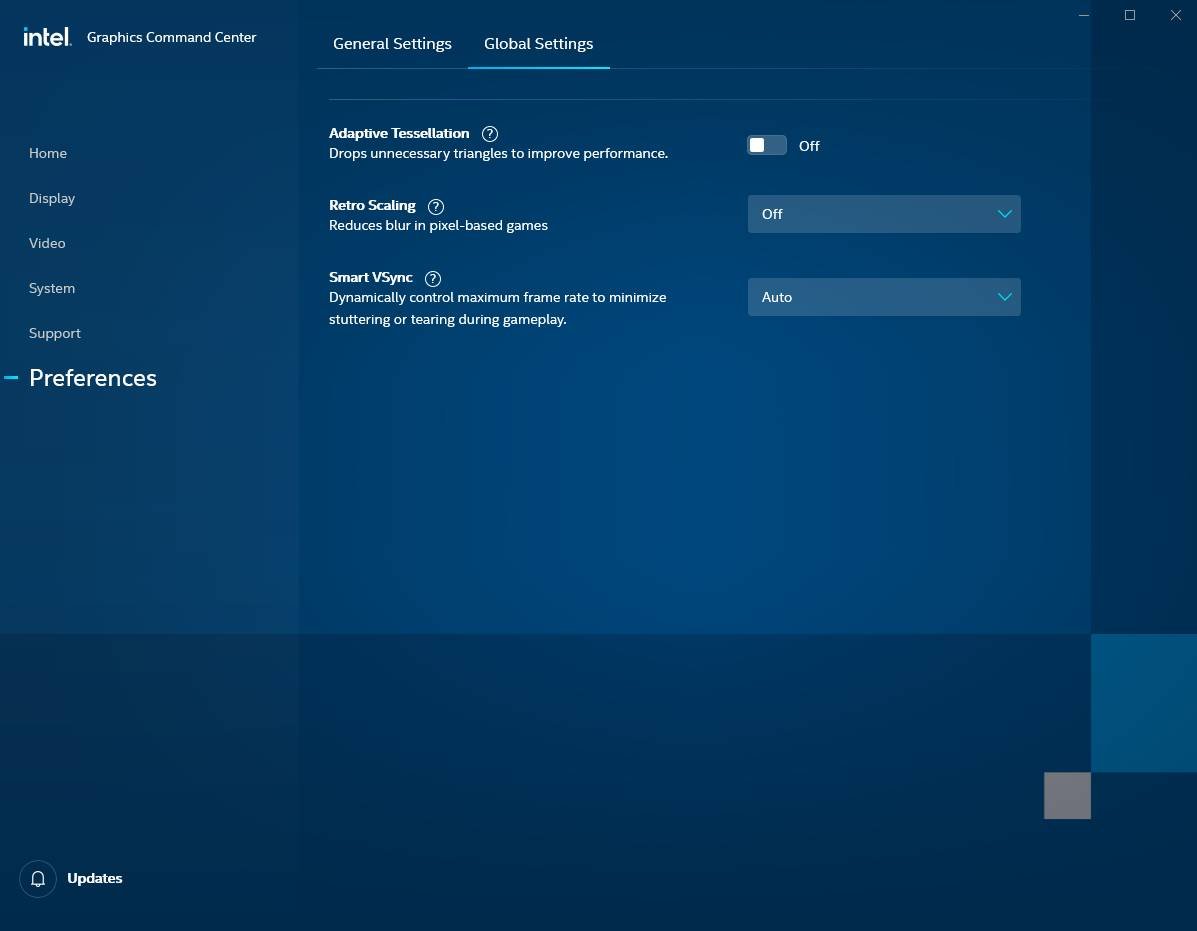Screen dimensions: 1197x931
Task: Click the Retro Scaling question mark icon
Action: click(x=436, y=207)
